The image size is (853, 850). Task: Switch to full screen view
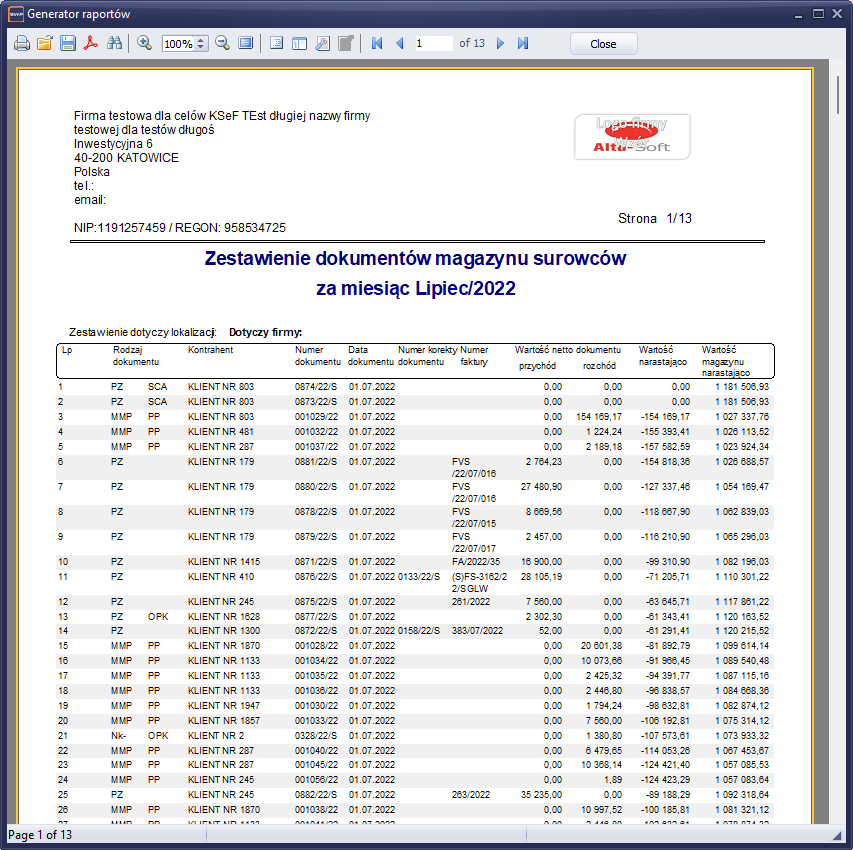(x=245, y=44)
